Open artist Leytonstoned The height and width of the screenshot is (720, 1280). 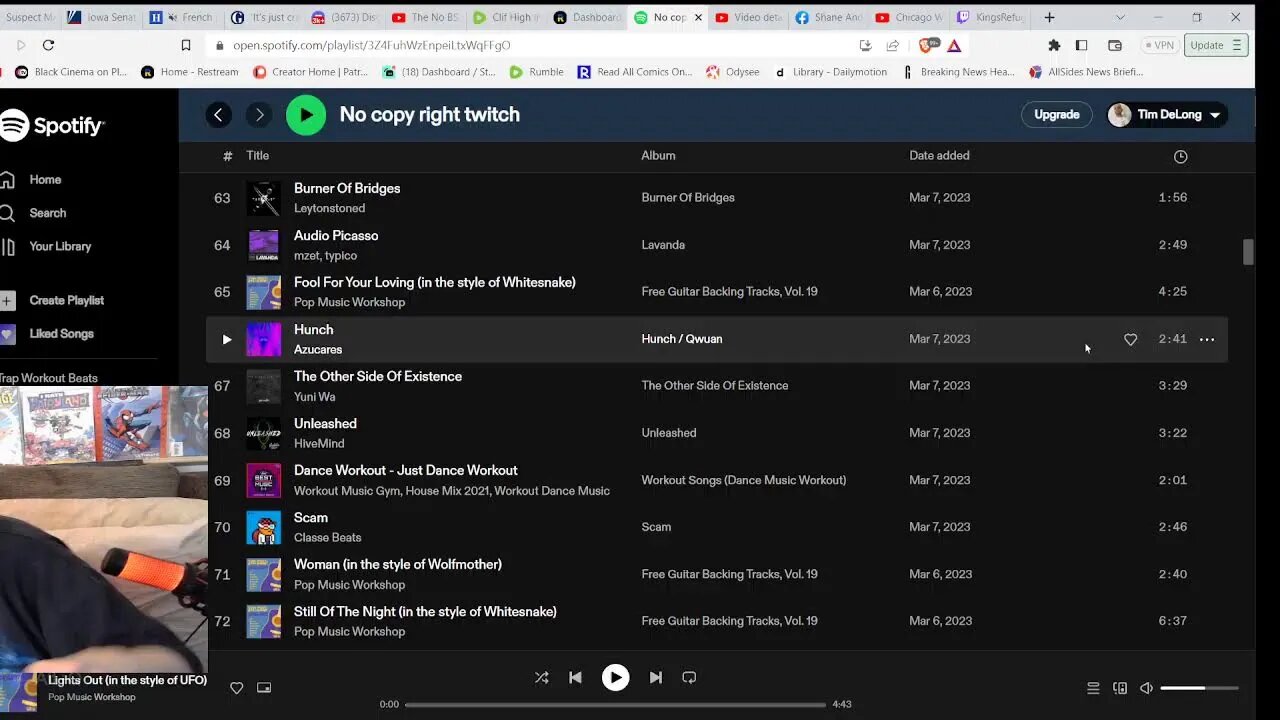pos(329,208)
